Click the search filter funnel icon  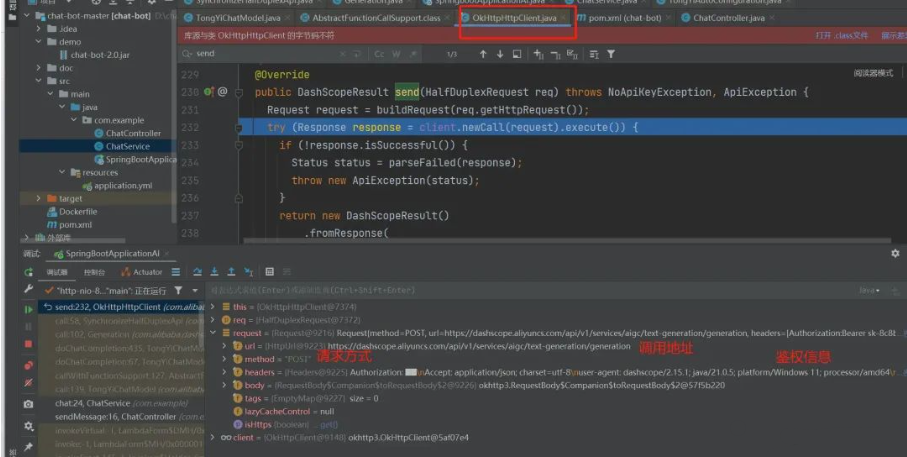(x=611, y=54)
